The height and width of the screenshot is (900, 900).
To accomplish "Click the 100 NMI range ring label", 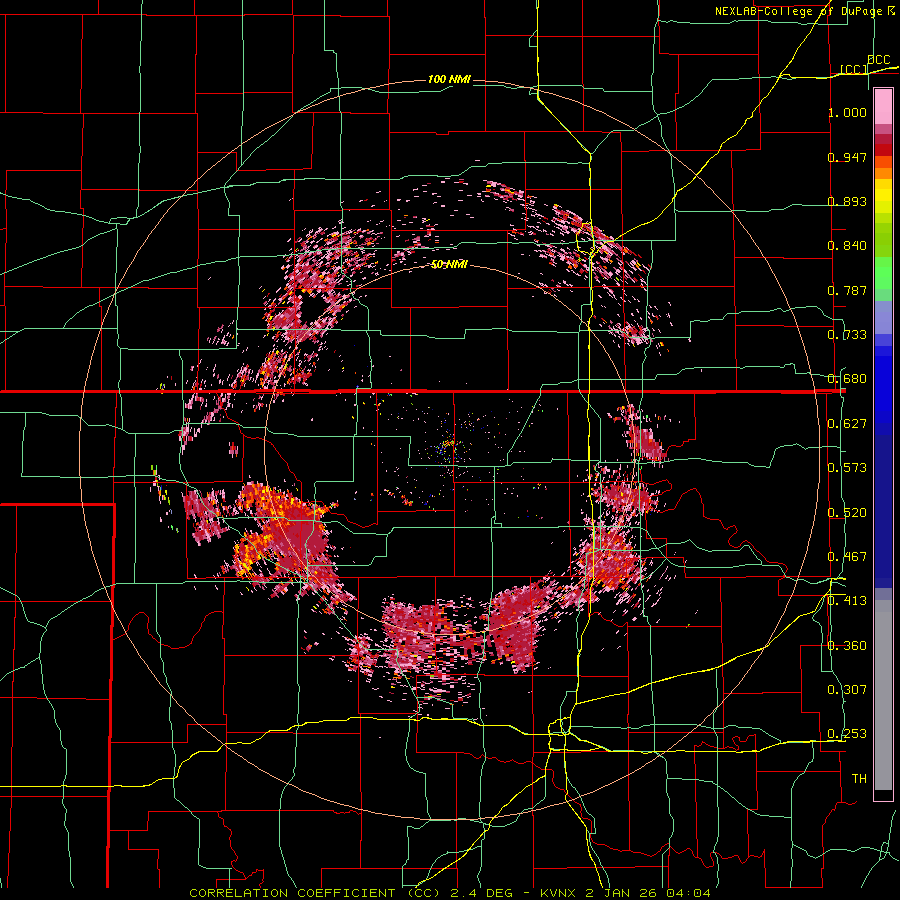I will point(449,79).
